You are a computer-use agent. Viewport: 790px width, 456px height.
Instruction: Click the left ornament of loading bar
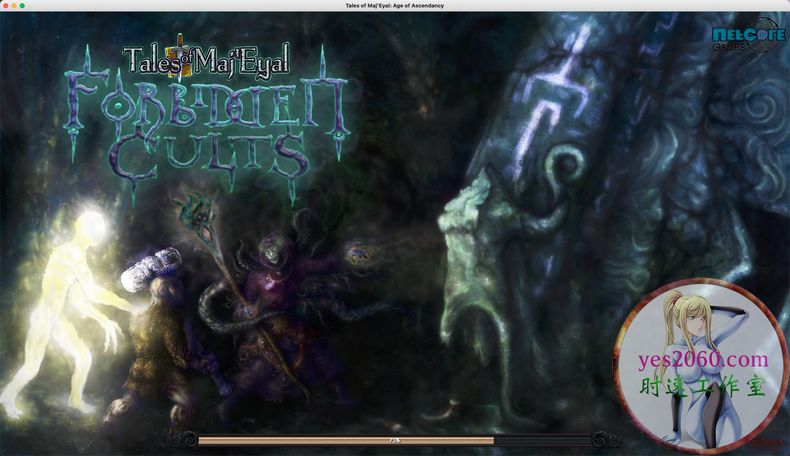tap(184, 439)
